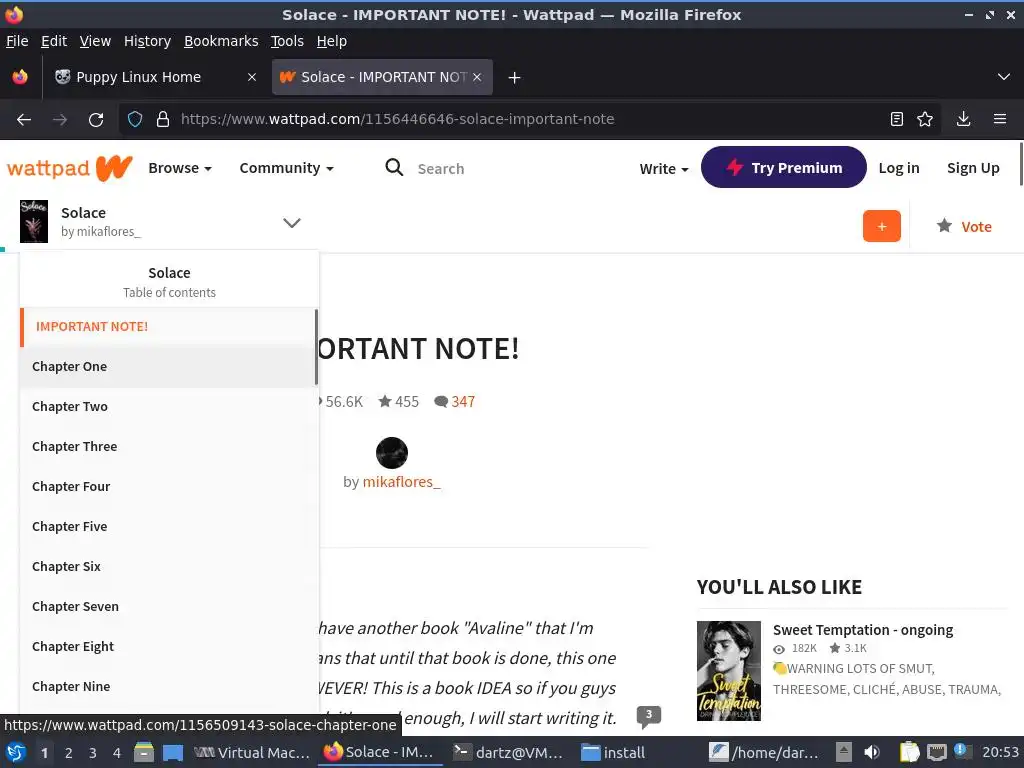Switch to the Puppy Linux Home tab
1024x768 pixels.
click(x=153, y=77)
